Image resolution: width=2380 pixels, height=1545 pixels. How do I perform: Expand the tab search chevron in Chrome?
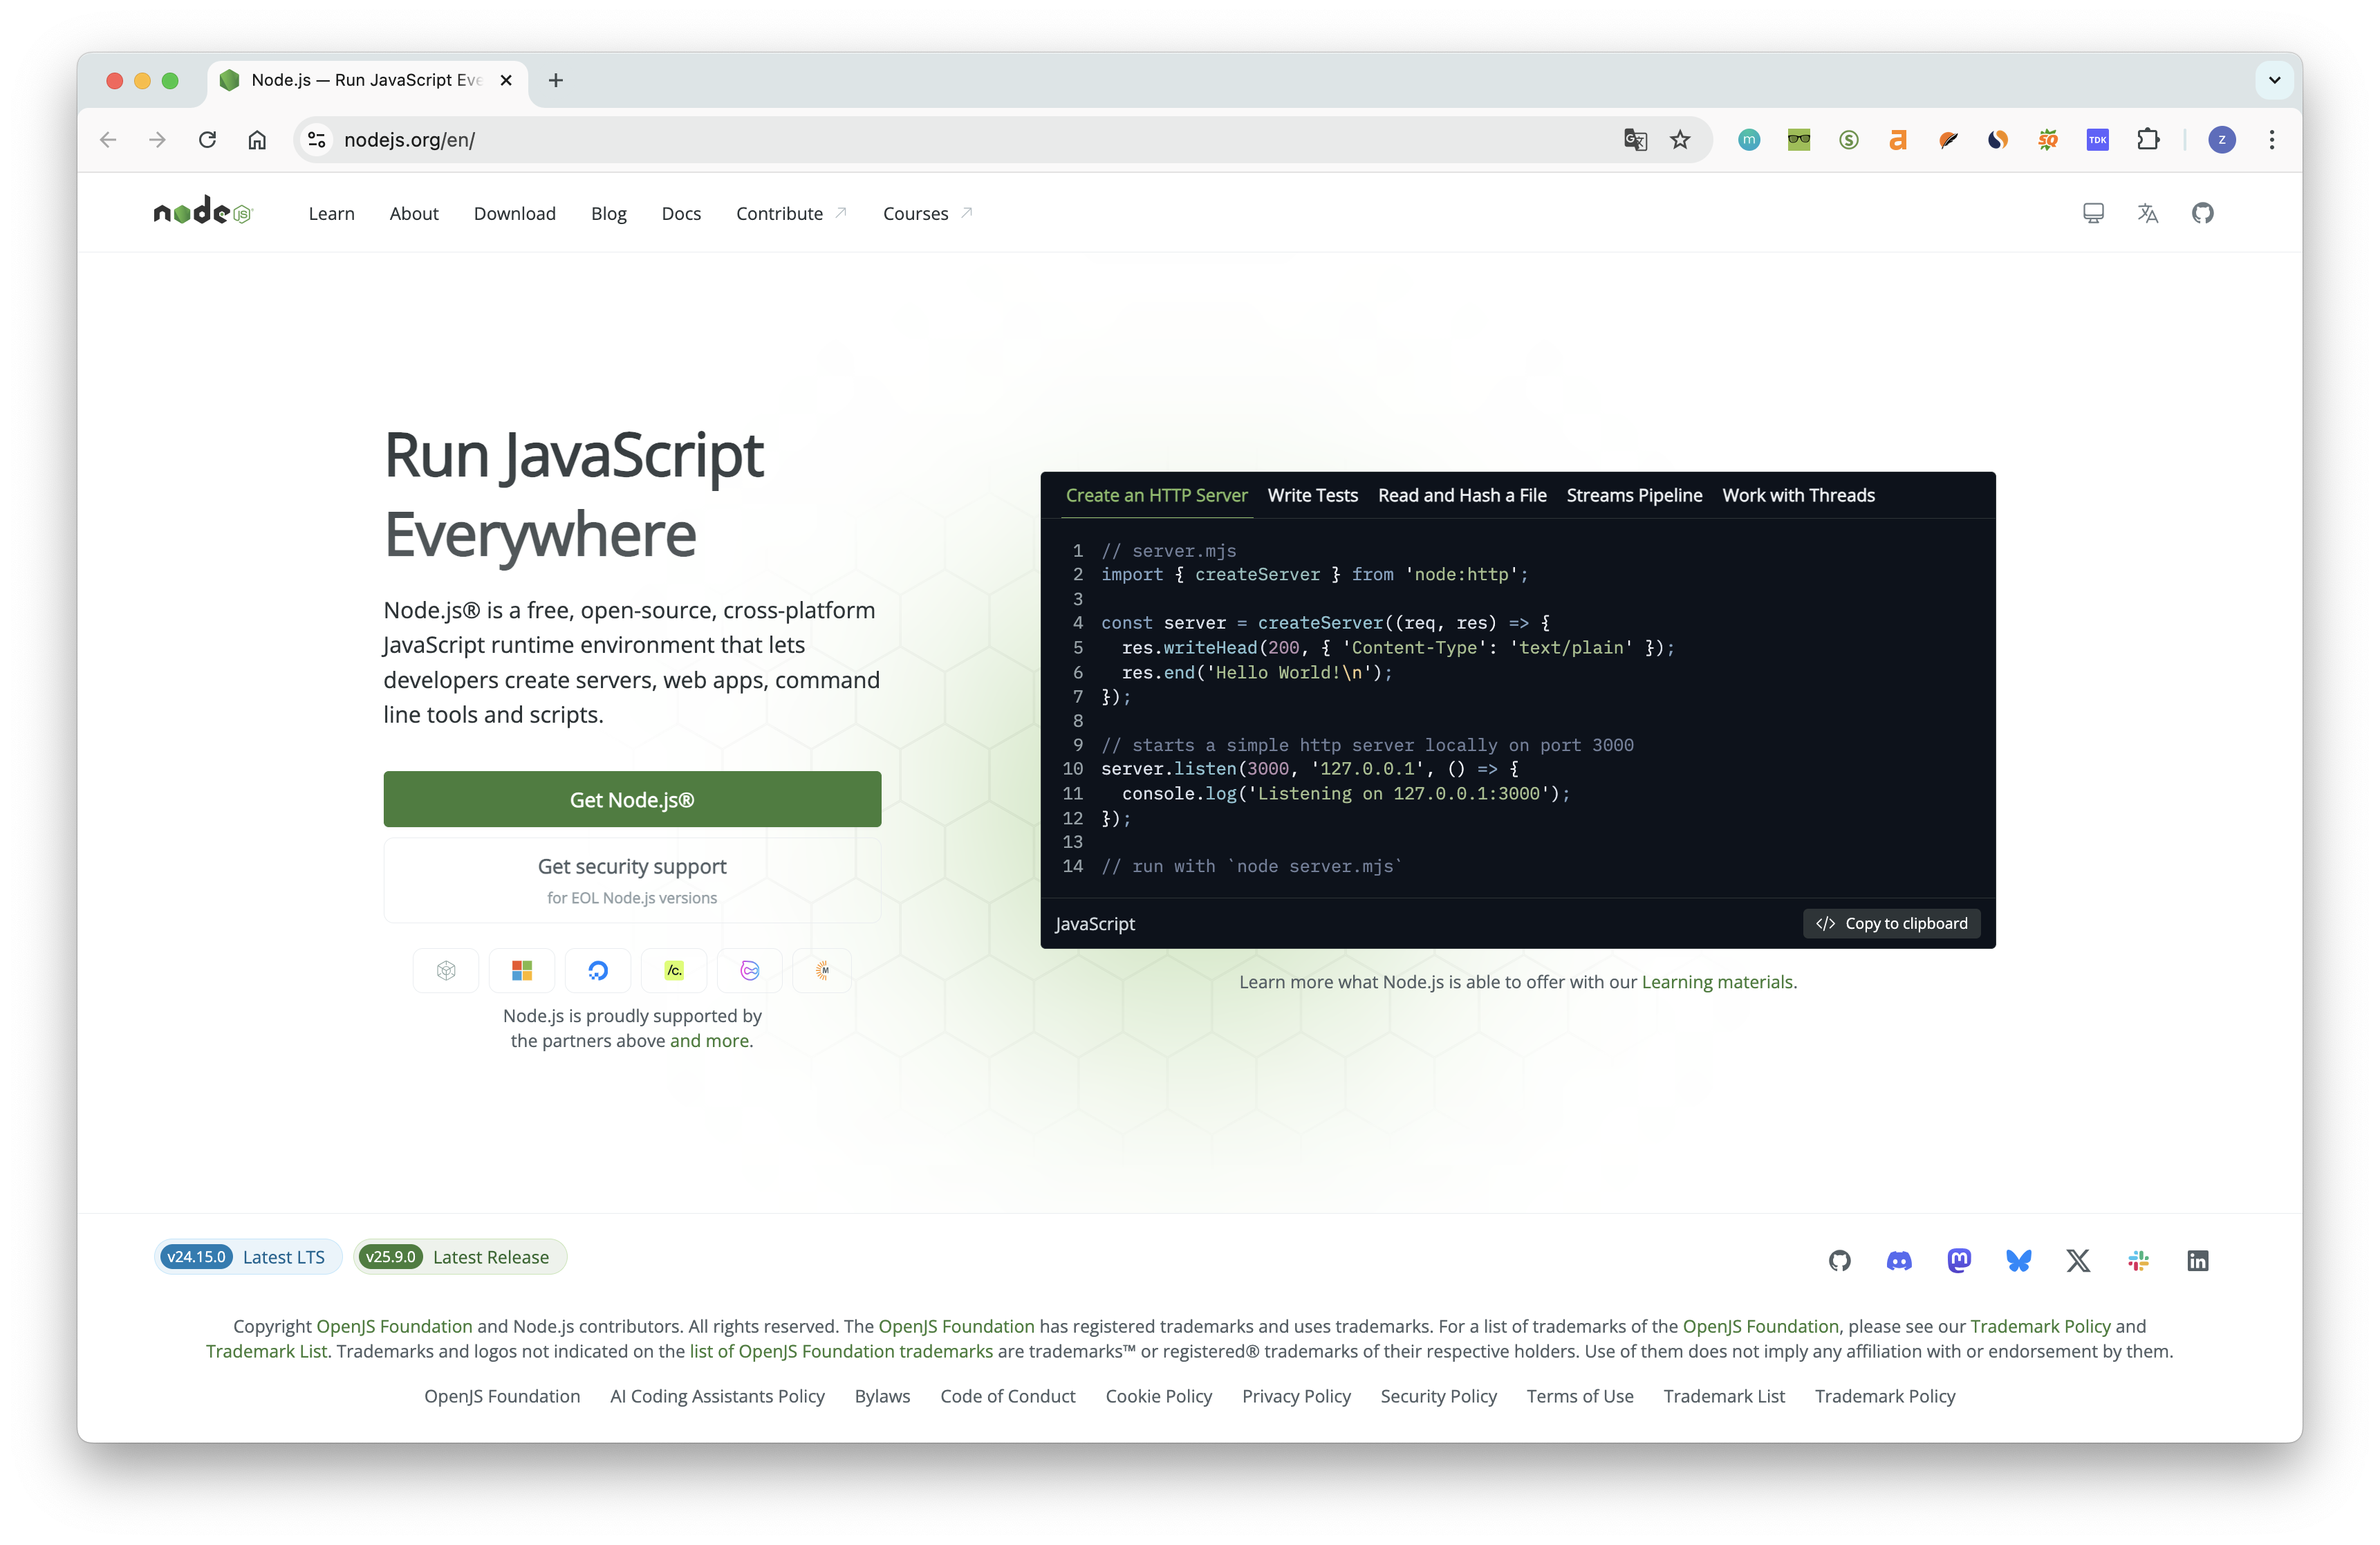pos(2274,80)
